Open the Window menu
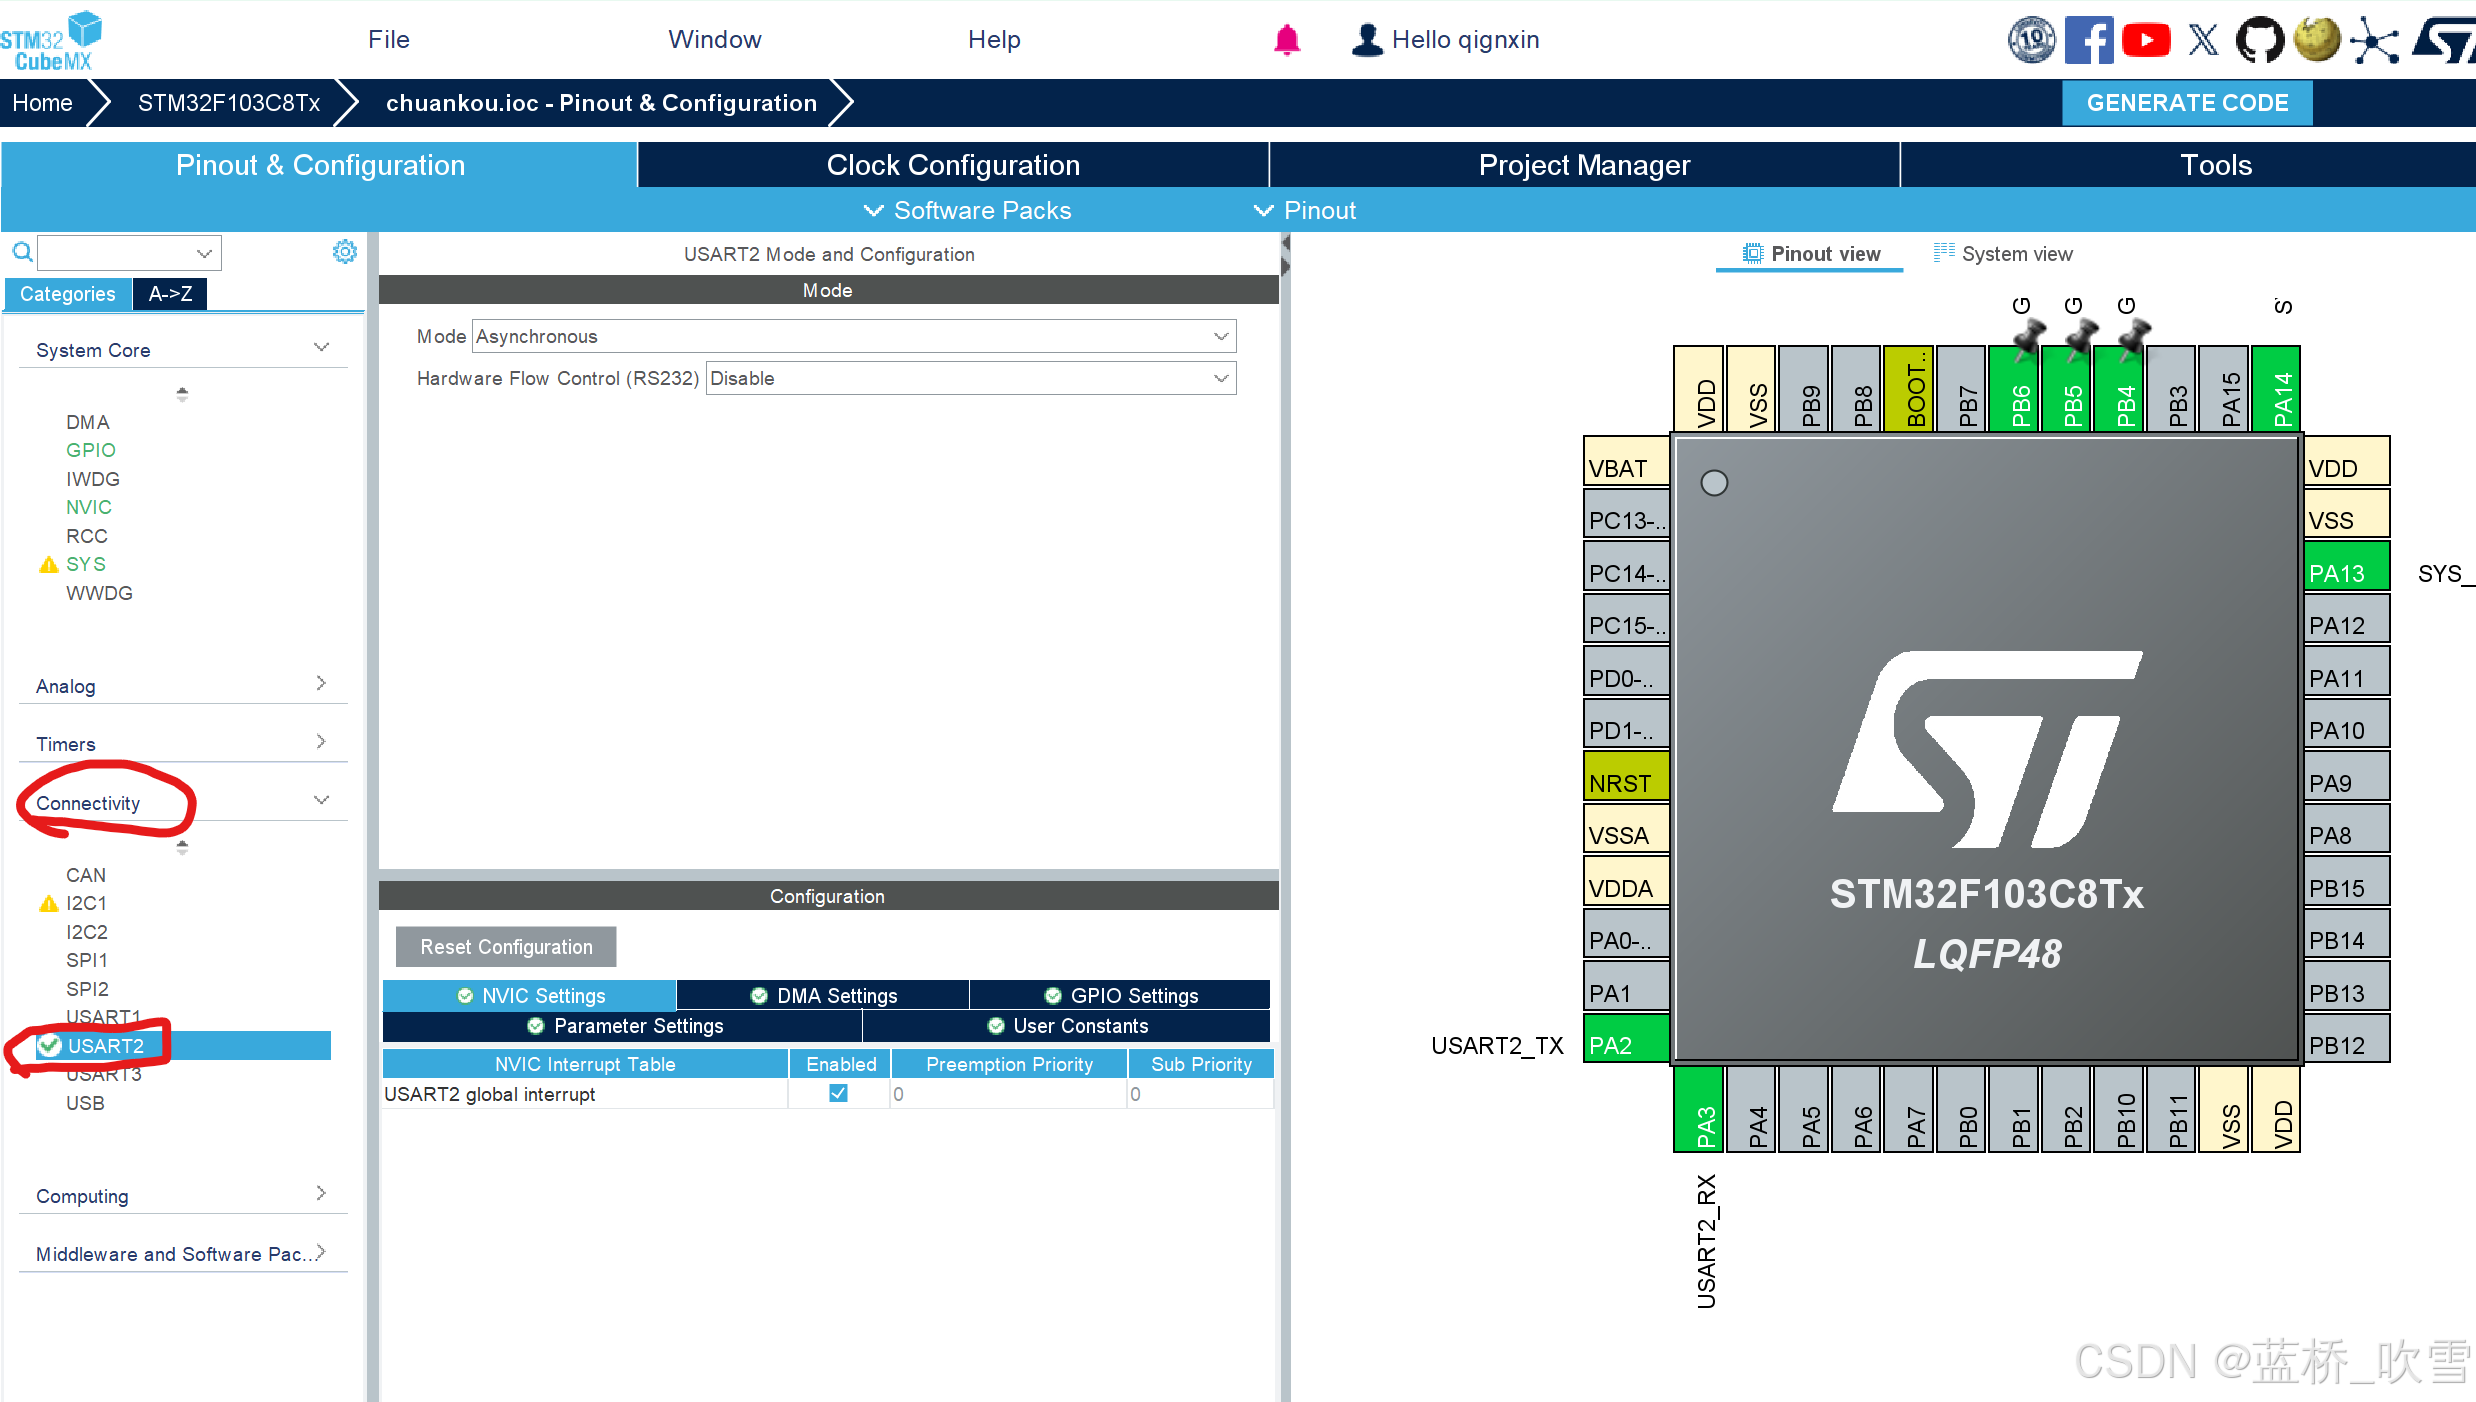The width and height of the screenshot is (2476, 1402). click(715, 39)
